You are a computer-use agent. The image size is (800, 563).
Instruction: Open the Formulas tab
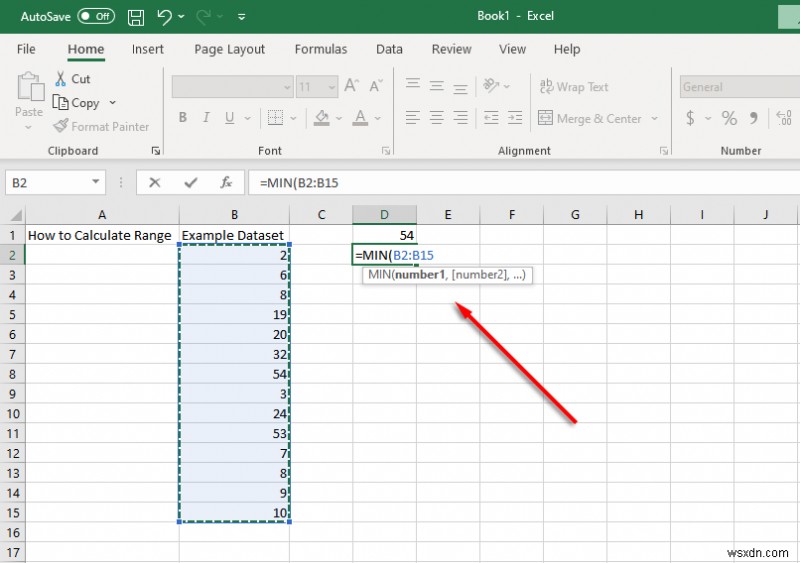click(x=321, y=50)
